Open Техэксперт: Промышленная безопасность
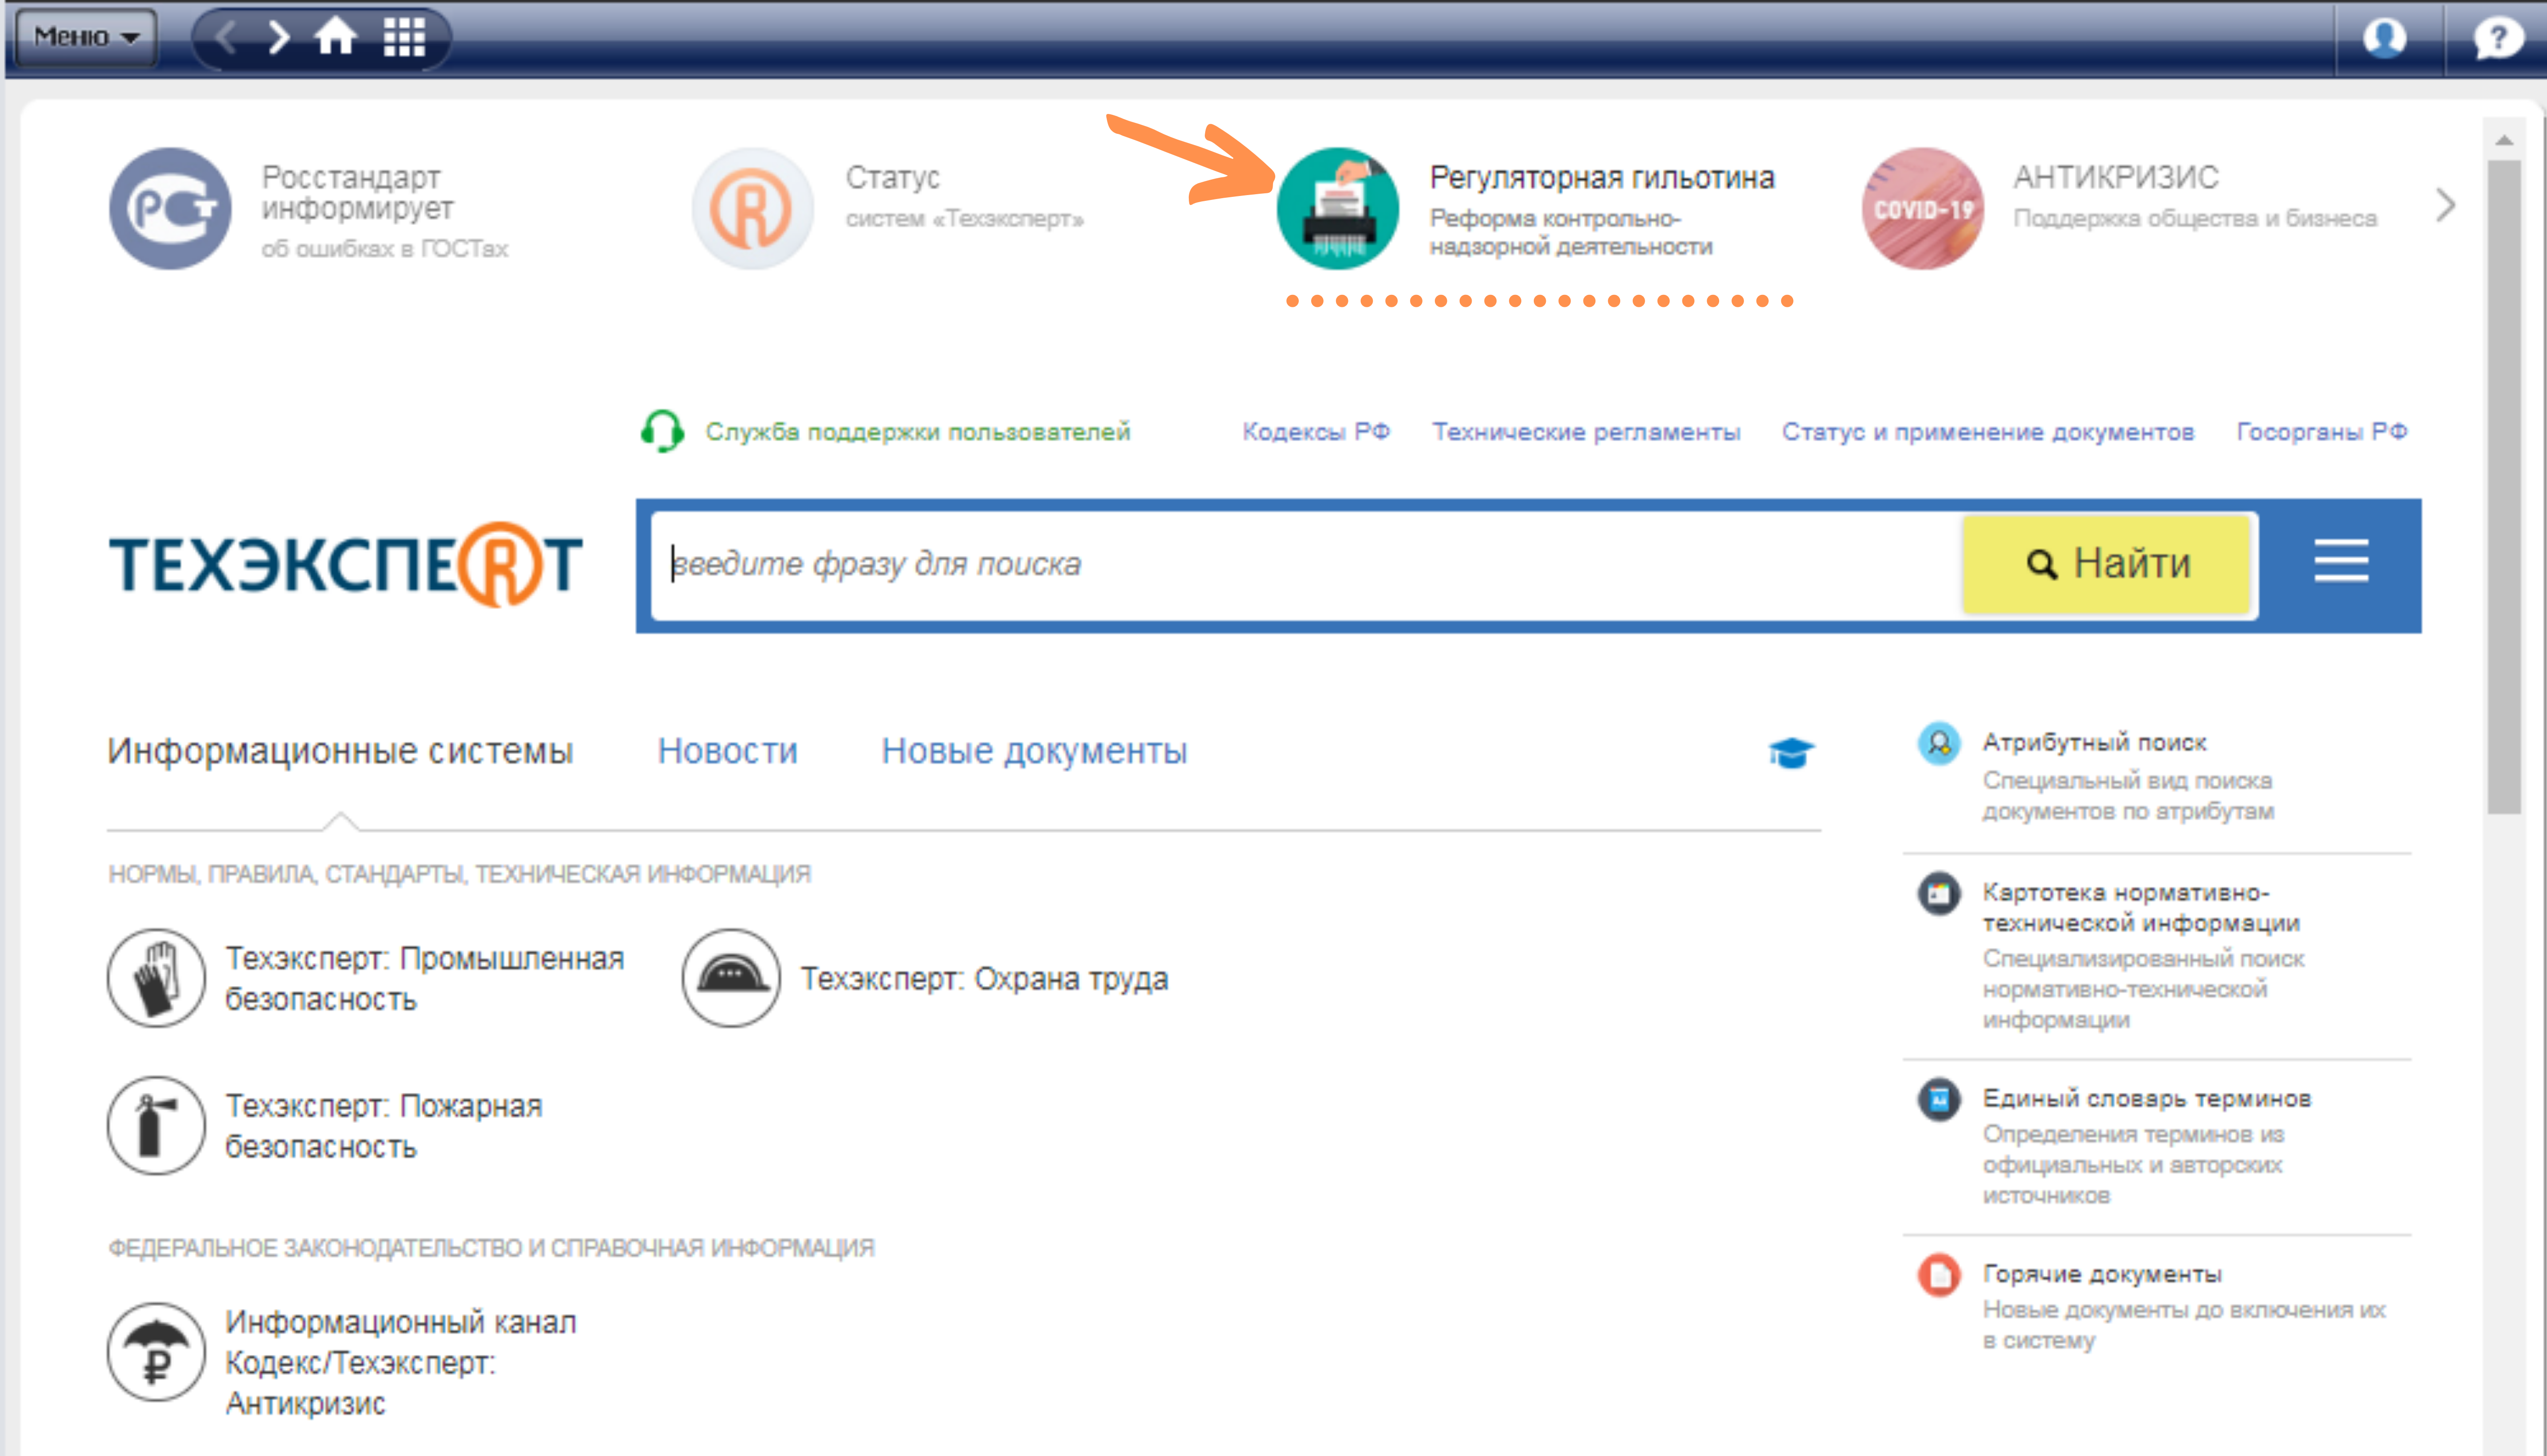Image resolution: width=2547 pixels, height=1456 pixels. pos(424,978)
